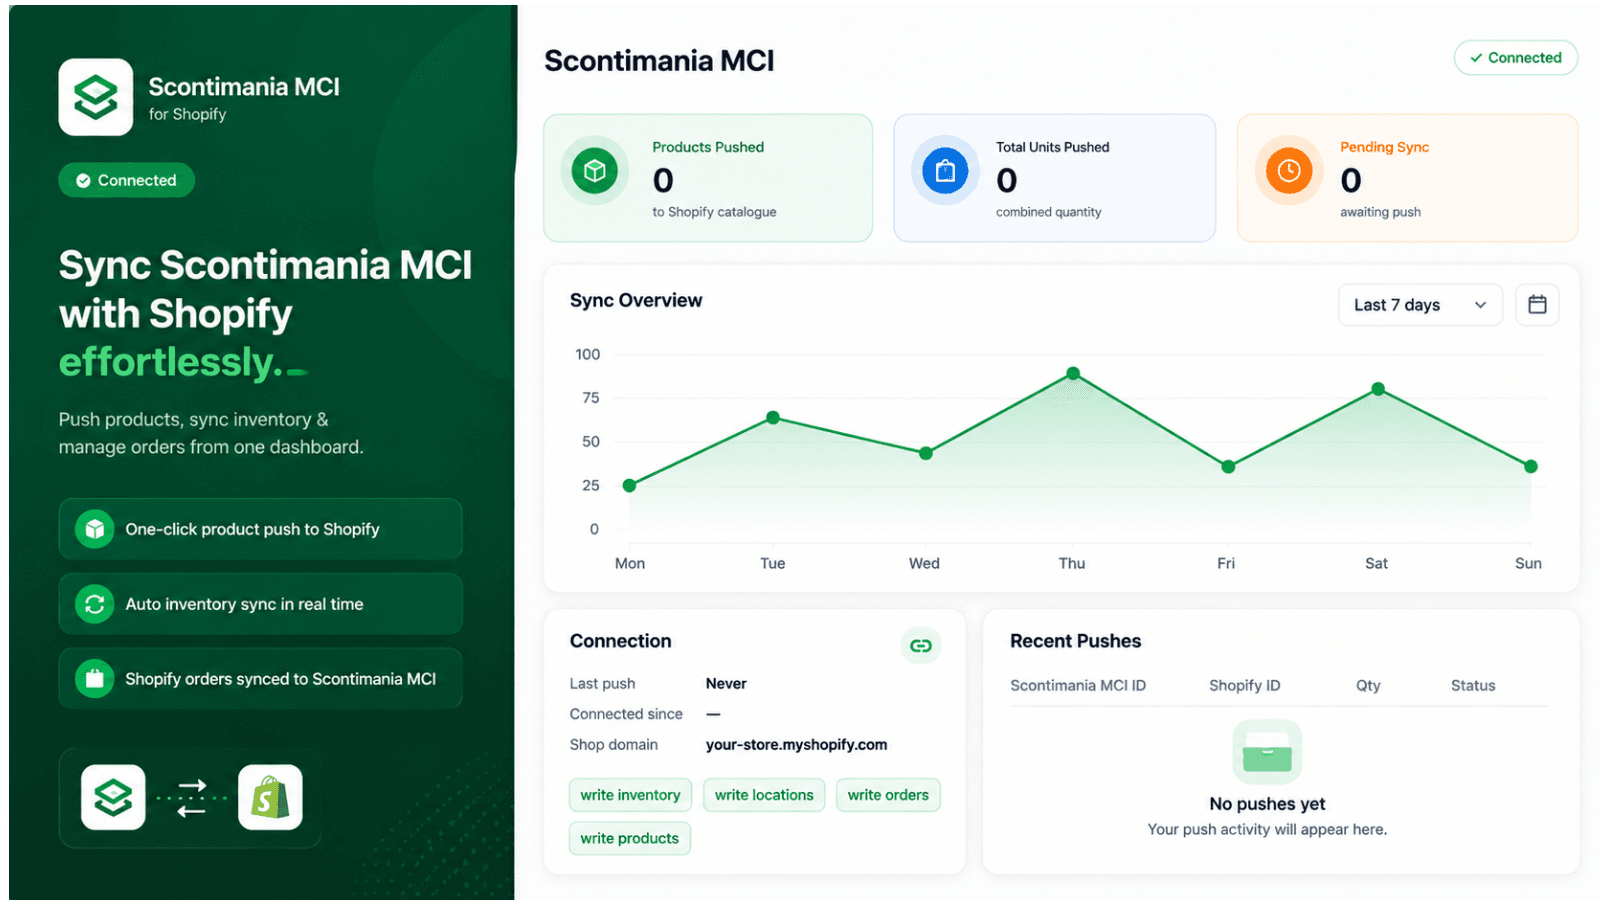1600x900 pixels.
Task: Click the one-click product push cube icon
Action: 95,529
